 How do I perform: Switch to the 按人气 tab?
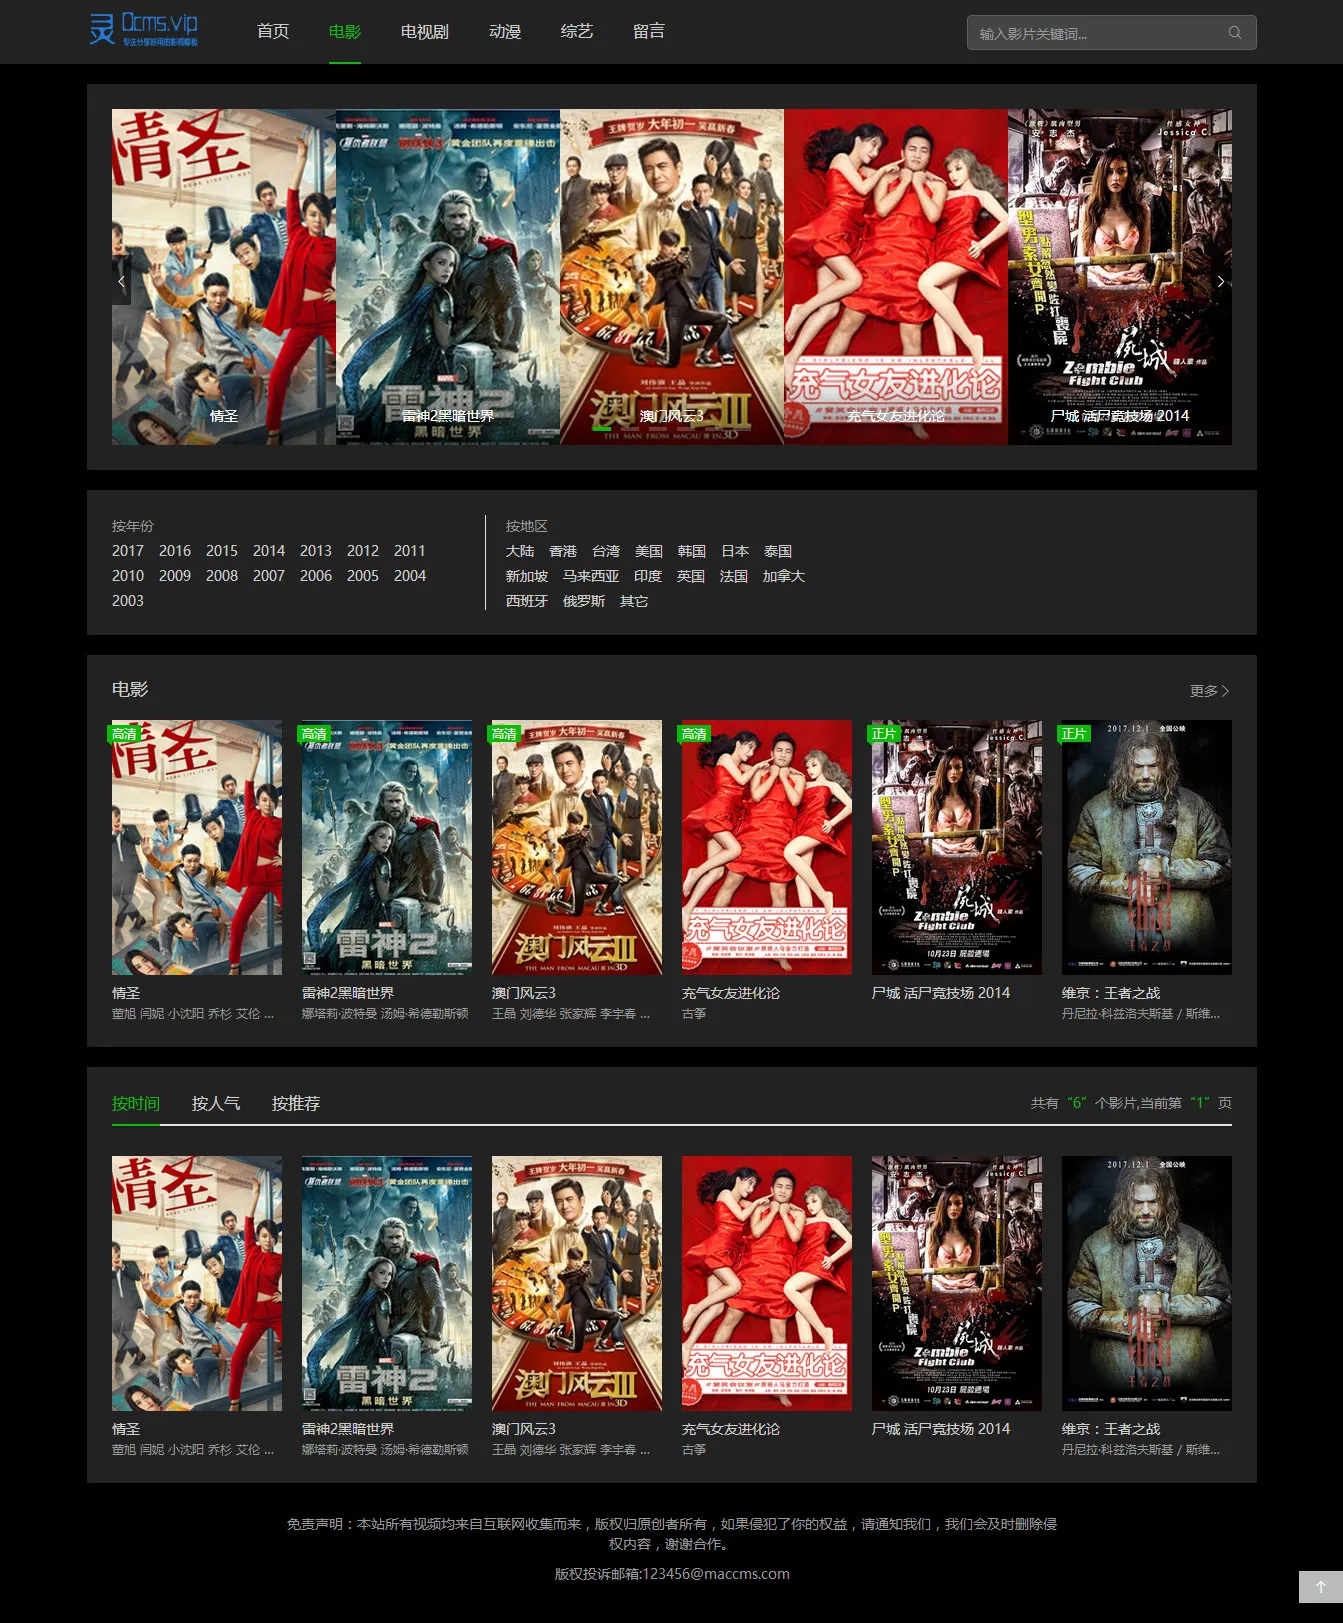click(216, 1103)
